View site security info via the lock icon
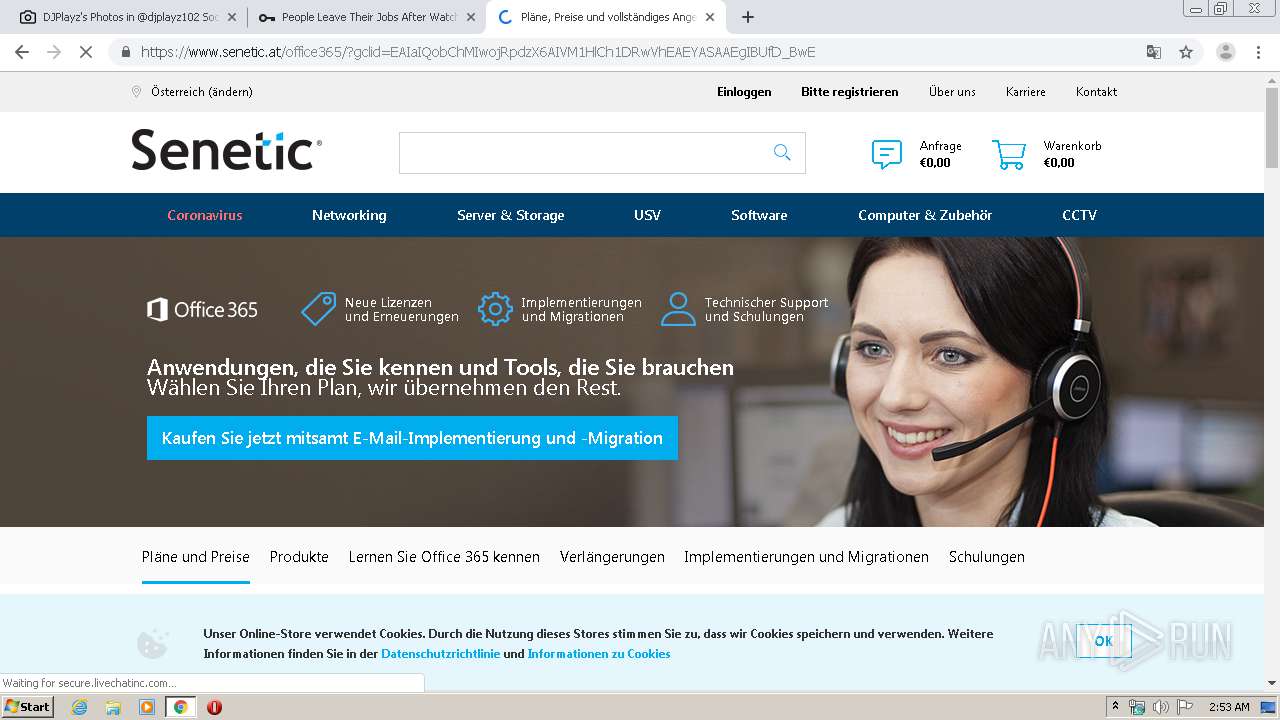Viewport: 1280px width, 720px height. point(125,52)
